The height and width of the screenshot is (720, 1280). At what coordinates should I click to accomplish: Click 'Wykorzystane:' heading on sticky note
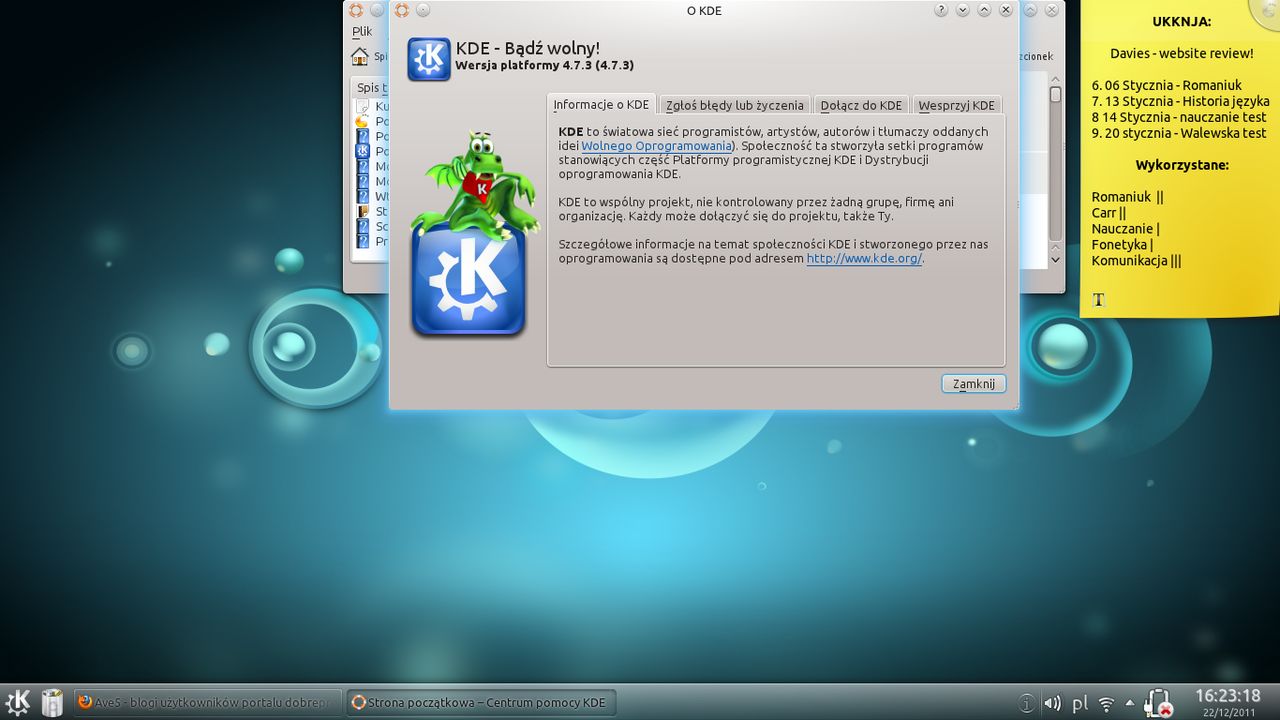(x=1182, y=165)
